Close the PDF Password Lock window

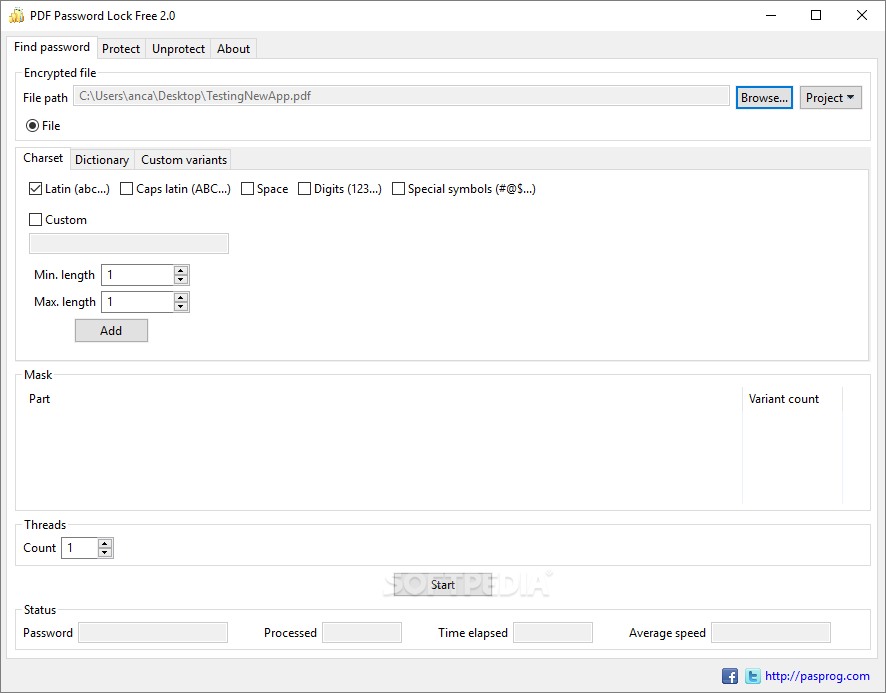coord(862,15)
